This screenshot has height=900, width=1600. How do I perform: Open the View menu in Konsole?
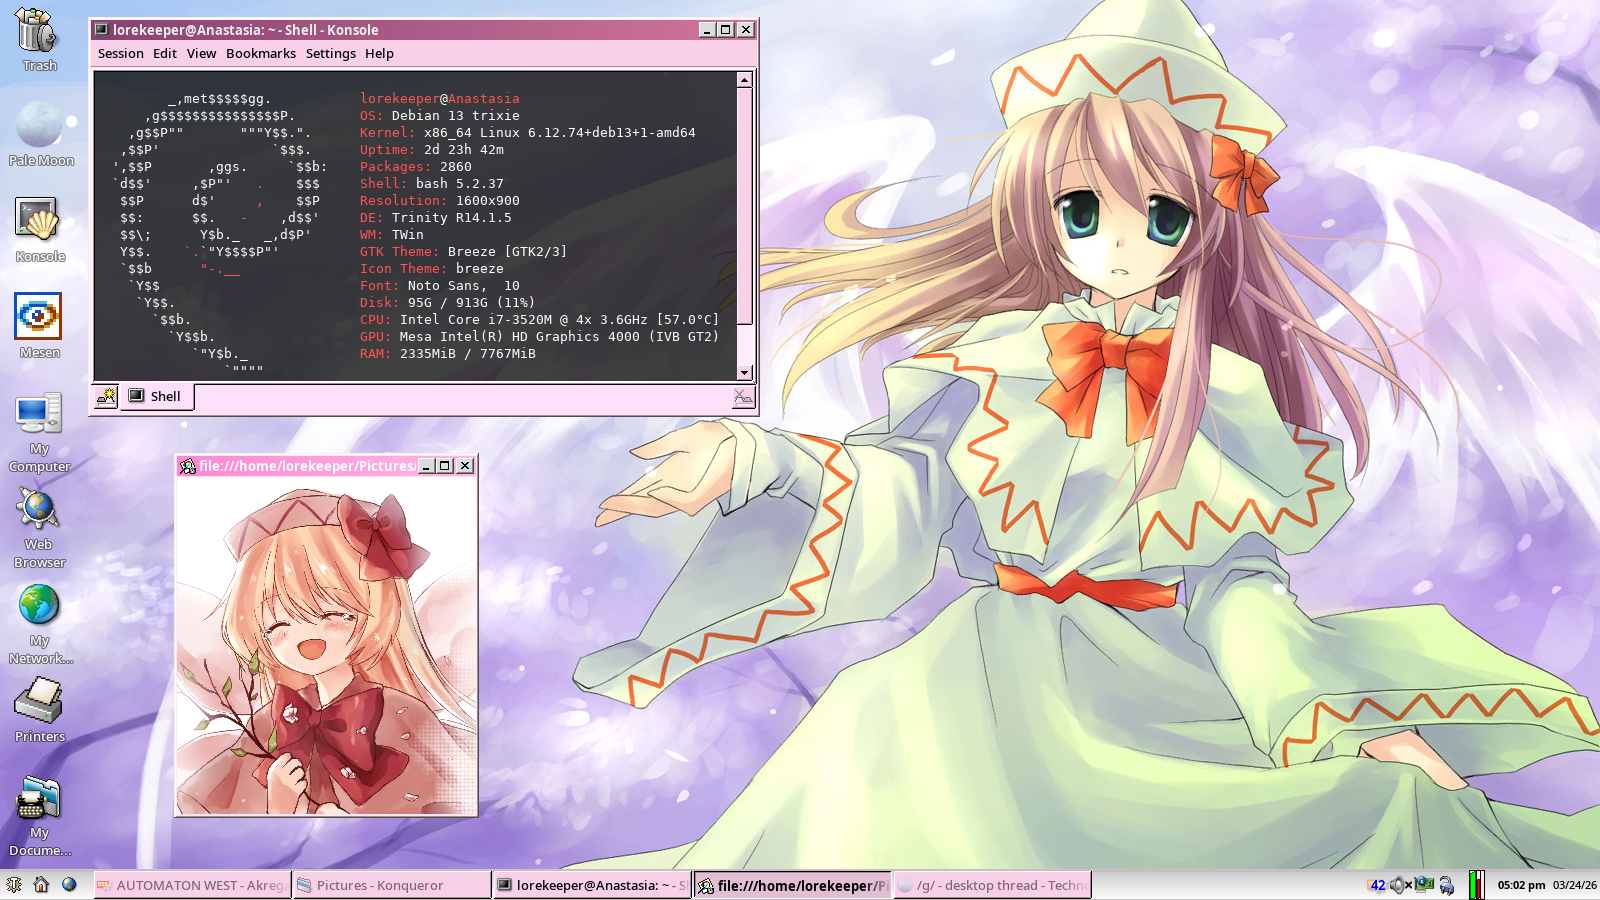(201, 54)
